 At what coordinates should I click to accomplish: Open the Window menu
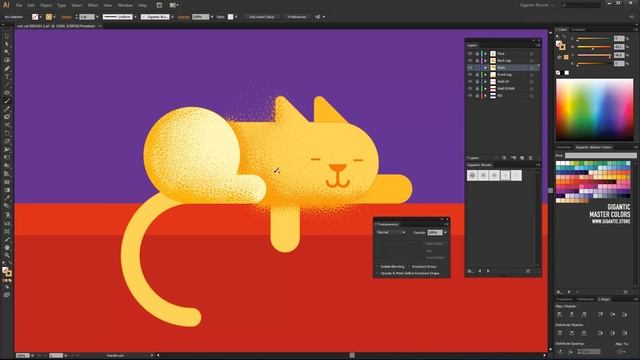tap(125, 5)
